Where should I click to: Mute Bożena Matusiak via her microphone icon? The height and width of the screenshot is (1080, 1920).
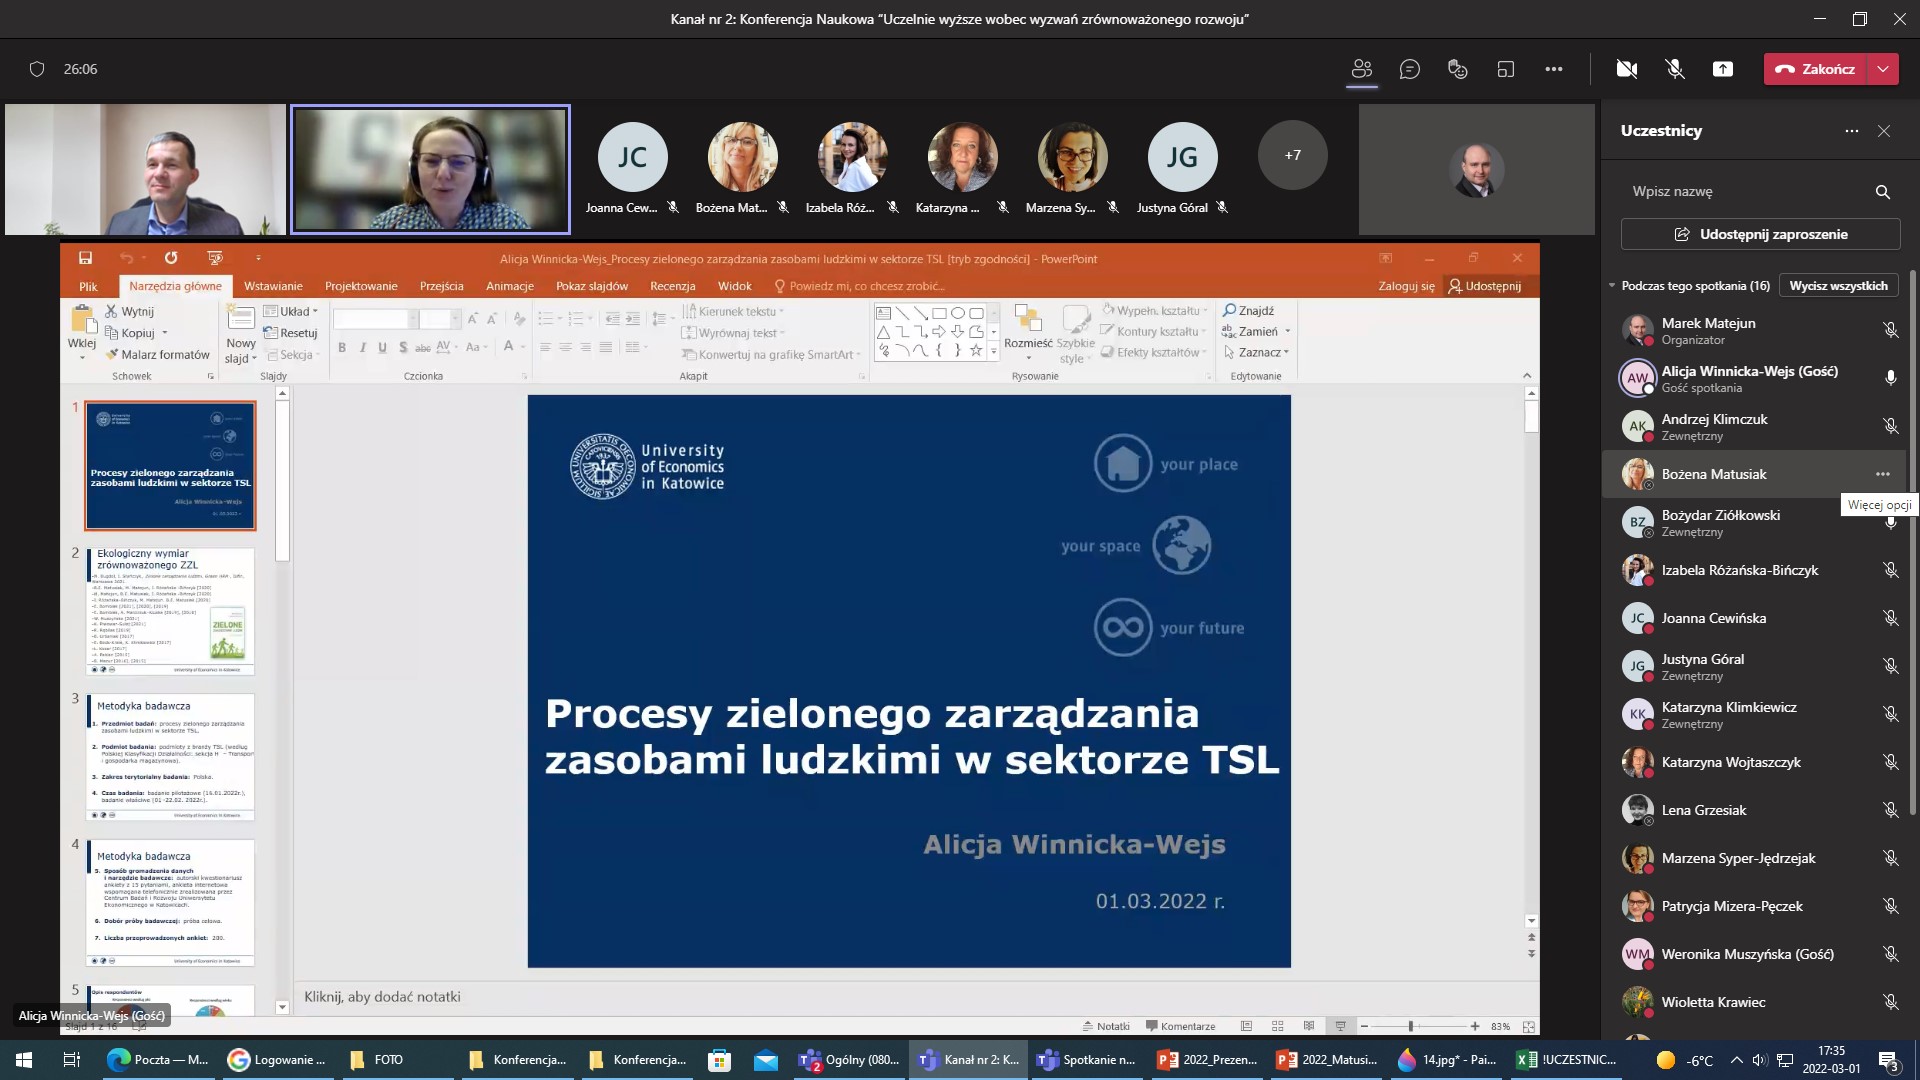coord(1890,474)
